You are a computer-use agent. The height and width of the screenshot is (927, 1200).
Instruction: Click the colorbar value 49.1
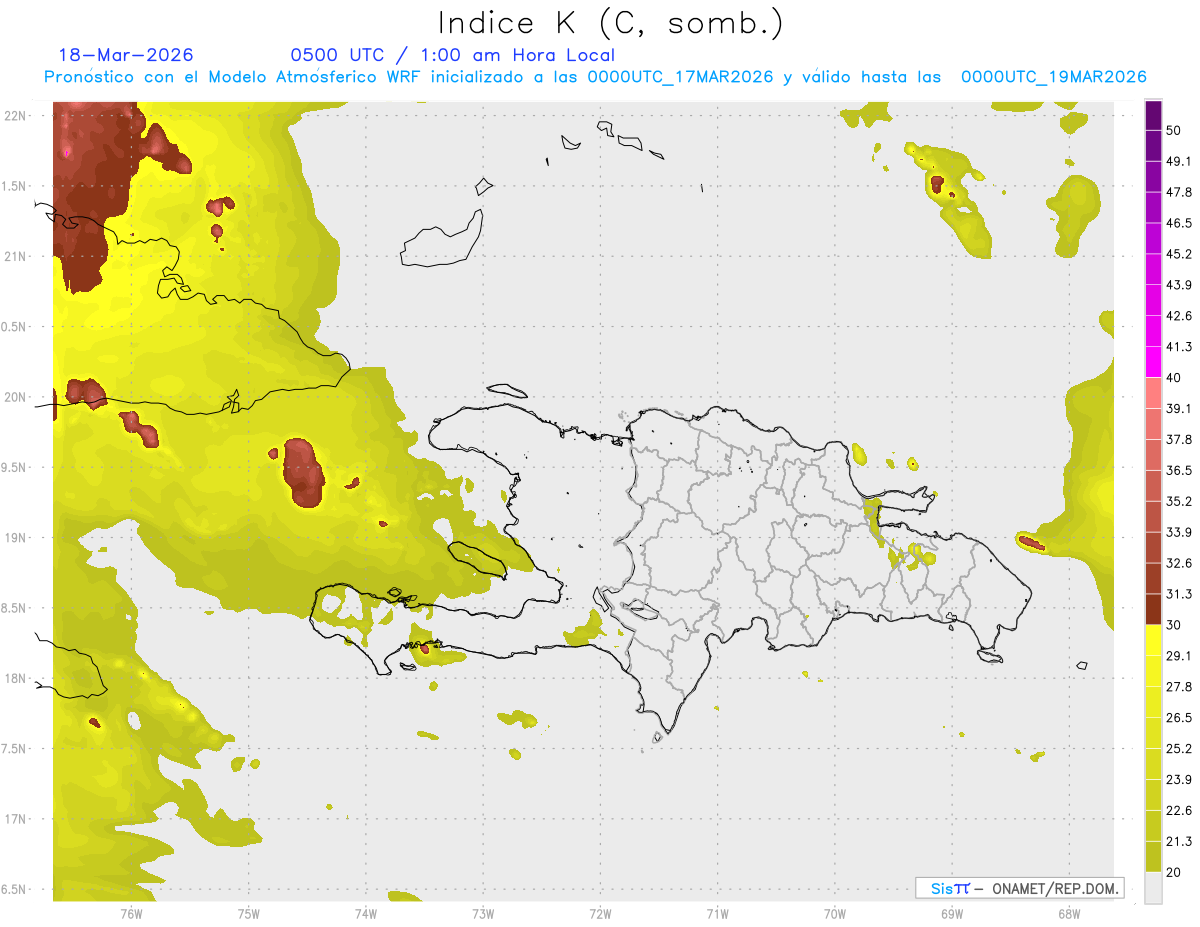[x=1179, y=161]
